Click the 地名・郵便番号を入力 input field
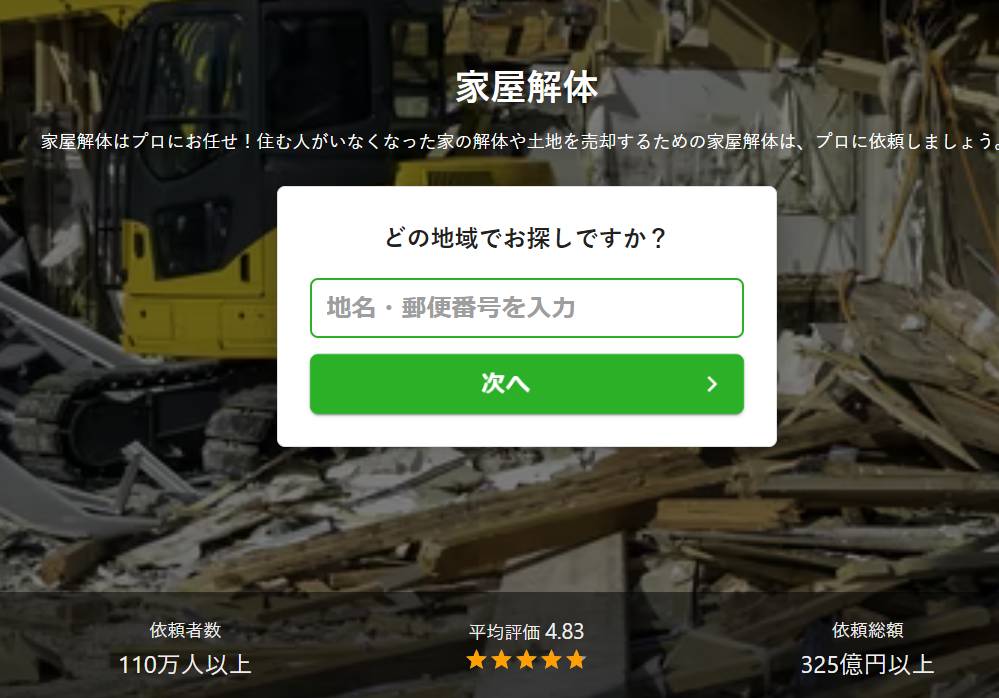999x698 pixels. [x=526, y=308]
